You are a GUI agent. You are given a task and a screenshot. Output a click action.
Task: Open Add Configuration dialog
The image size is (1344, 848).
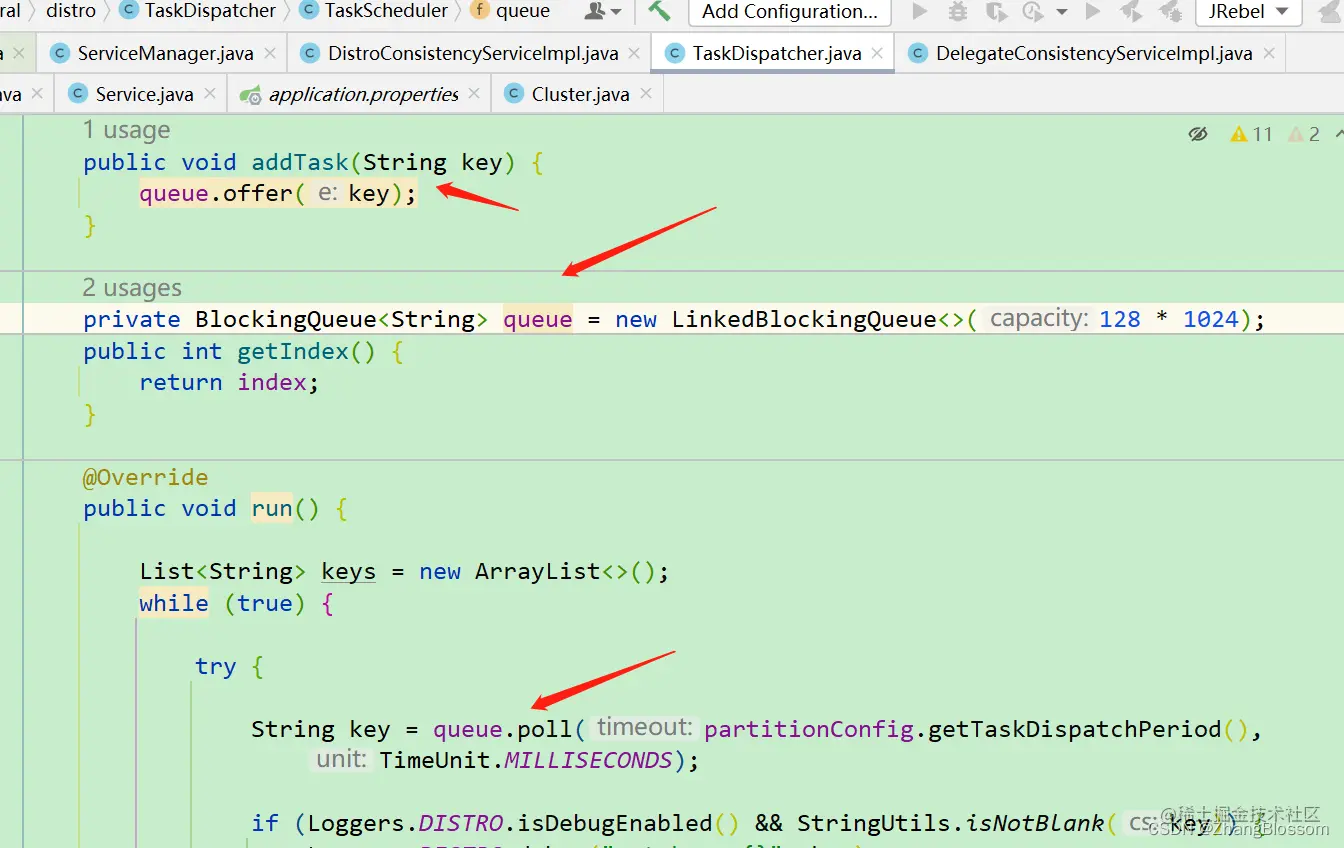pos(789,12)
